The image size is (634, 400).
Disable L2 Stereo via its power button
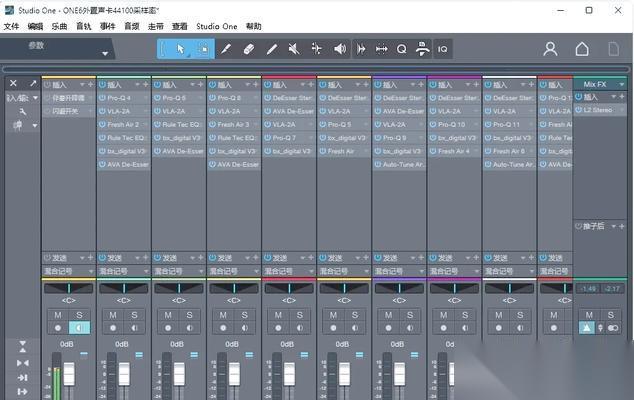click(579, 110)
